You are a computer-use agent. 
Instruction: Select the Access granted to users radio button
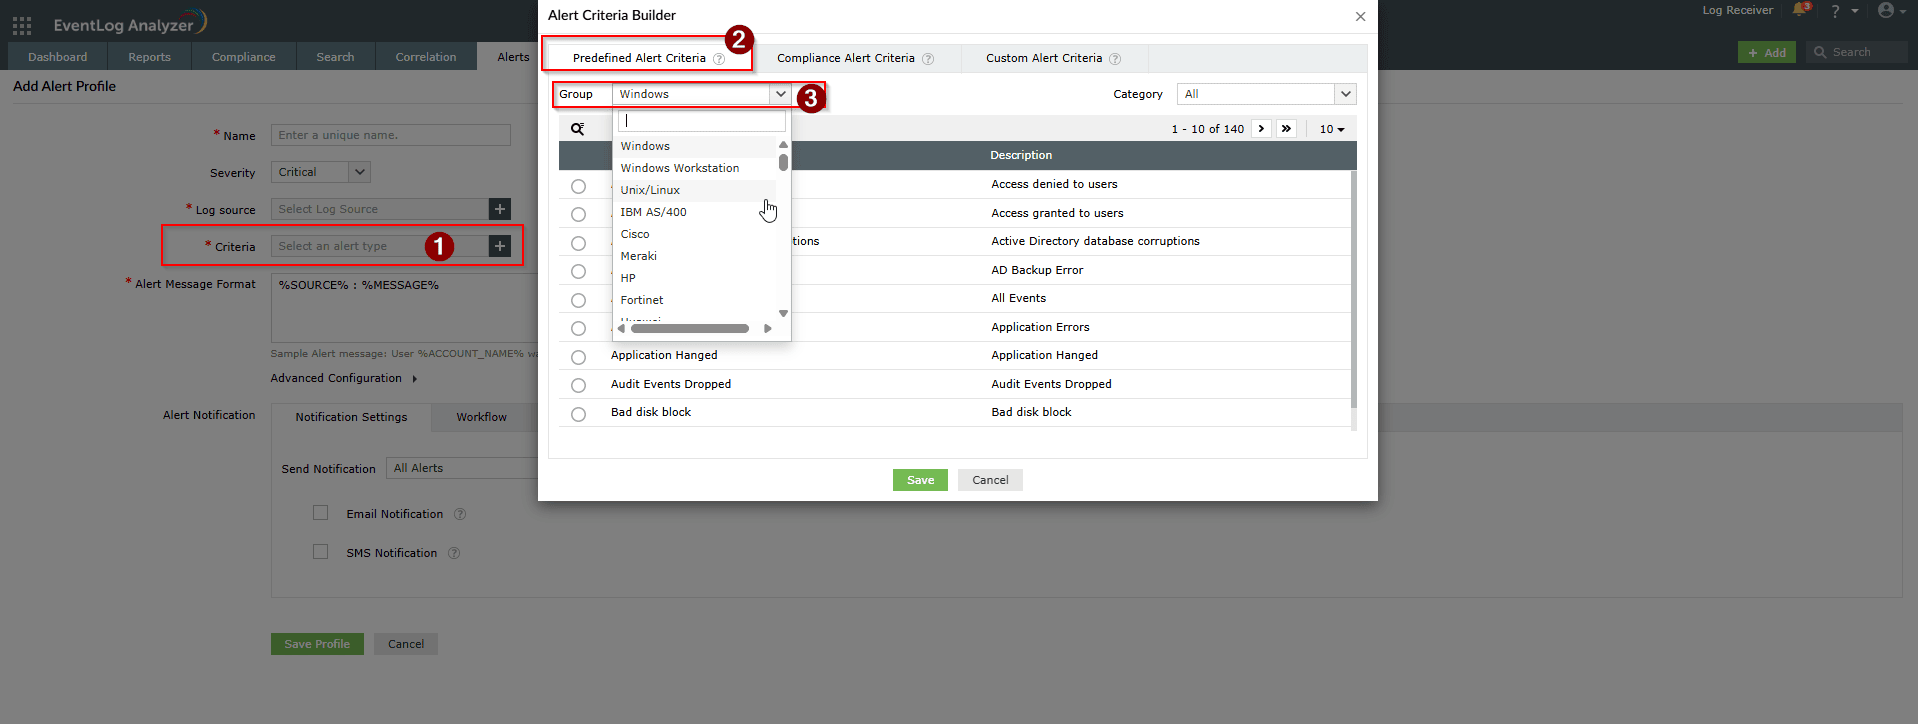tap(578, 214)
